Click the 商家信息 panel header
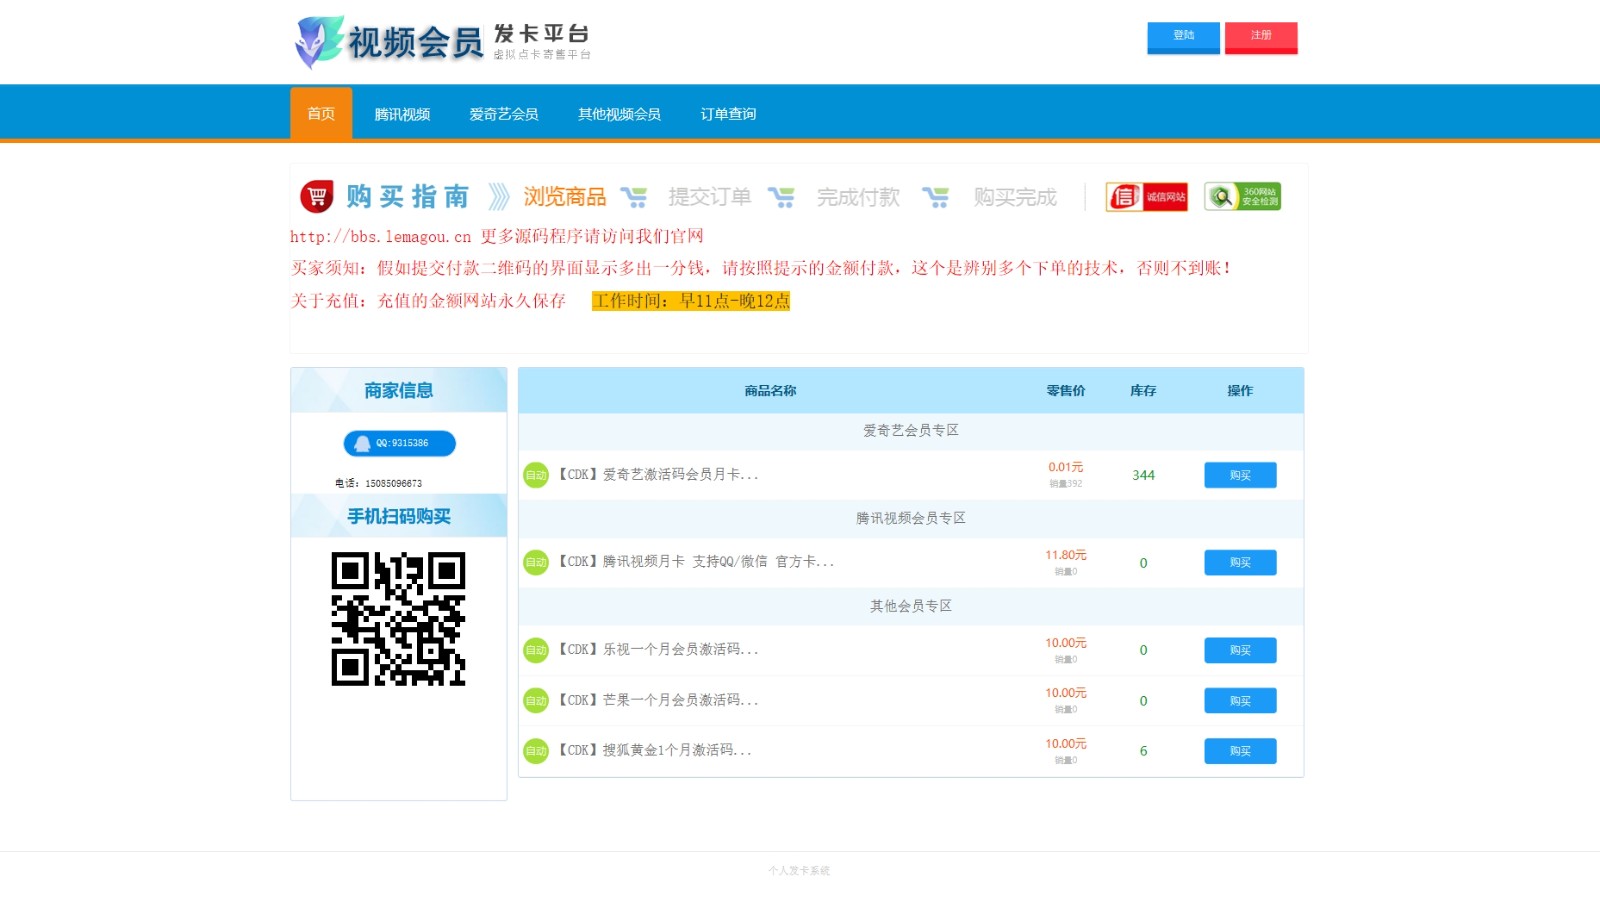 tap(398, 391)
